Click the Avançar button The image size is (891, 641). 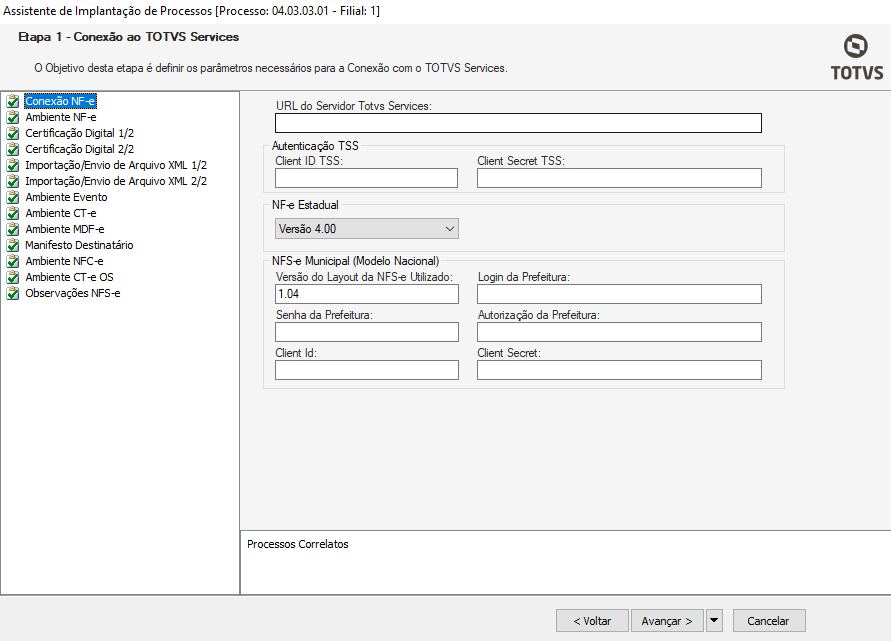667,621
